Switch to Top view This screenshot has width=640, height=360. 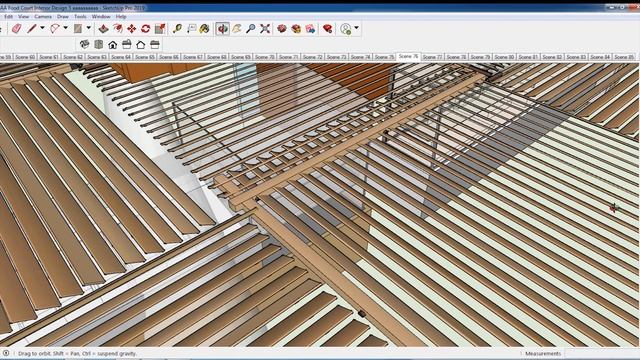point(98,44)
